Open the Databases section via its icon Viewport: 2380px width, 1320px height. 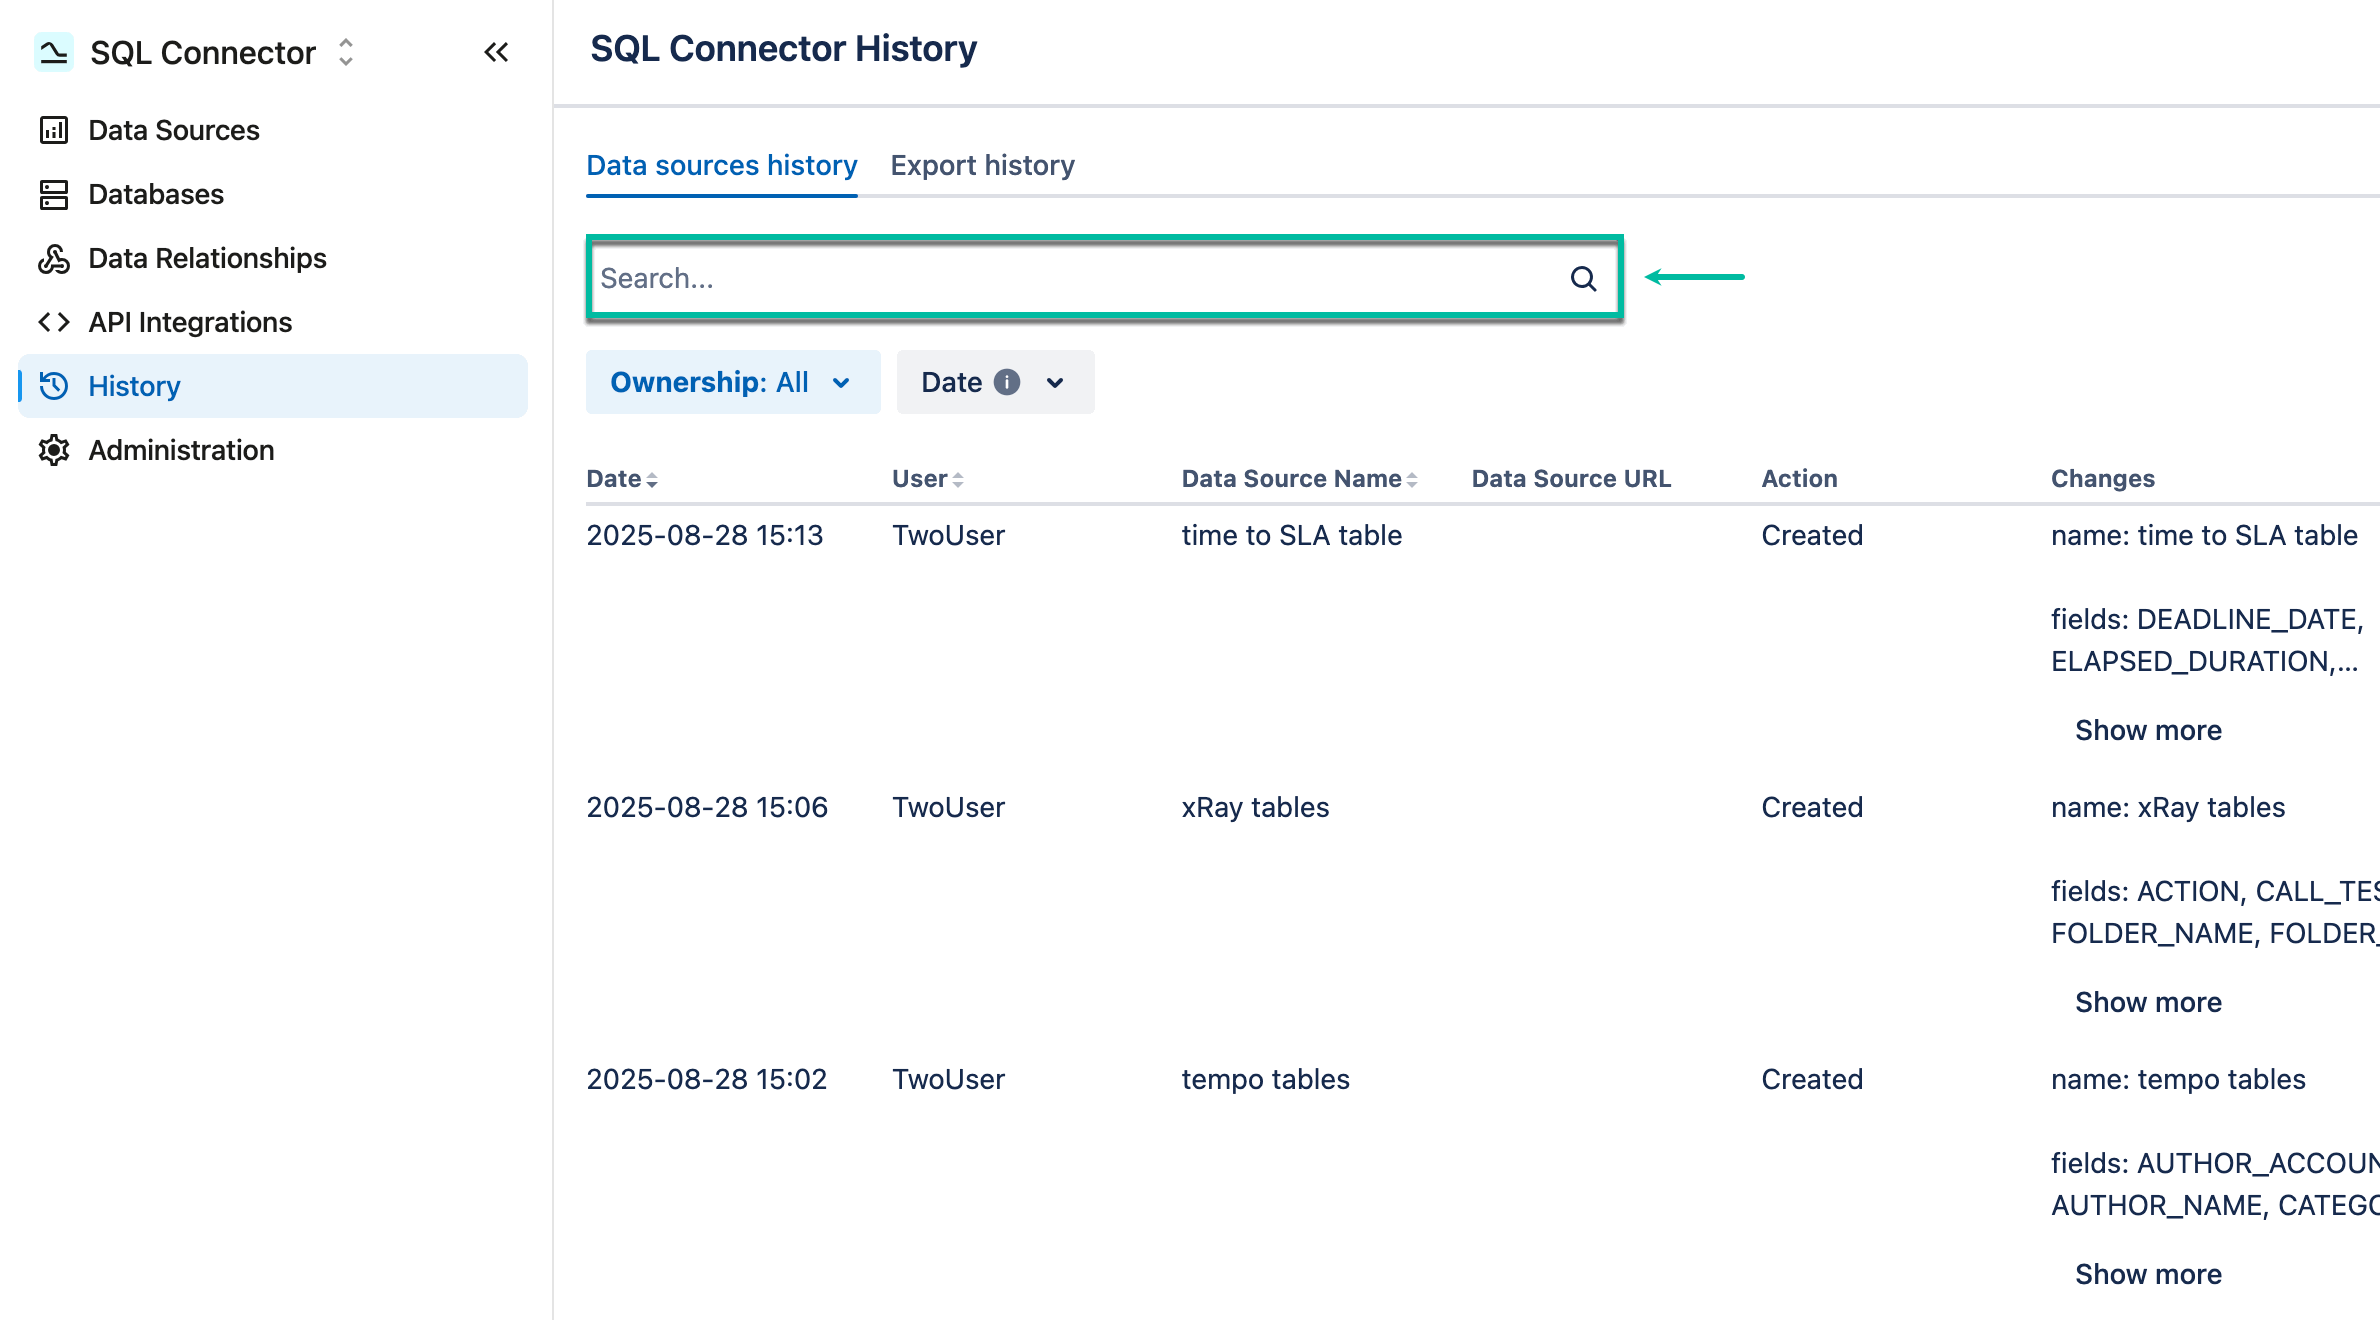coord(54,194)
